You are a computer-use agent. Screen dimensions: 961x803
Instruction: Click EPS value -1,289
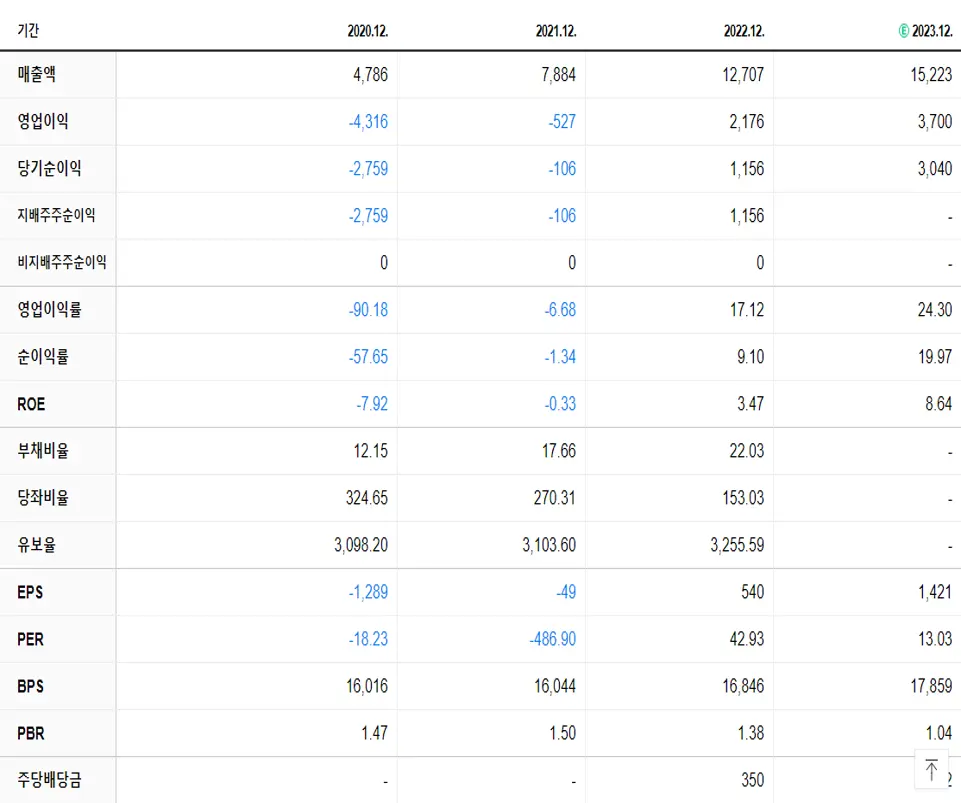click(x=368, y=592)
